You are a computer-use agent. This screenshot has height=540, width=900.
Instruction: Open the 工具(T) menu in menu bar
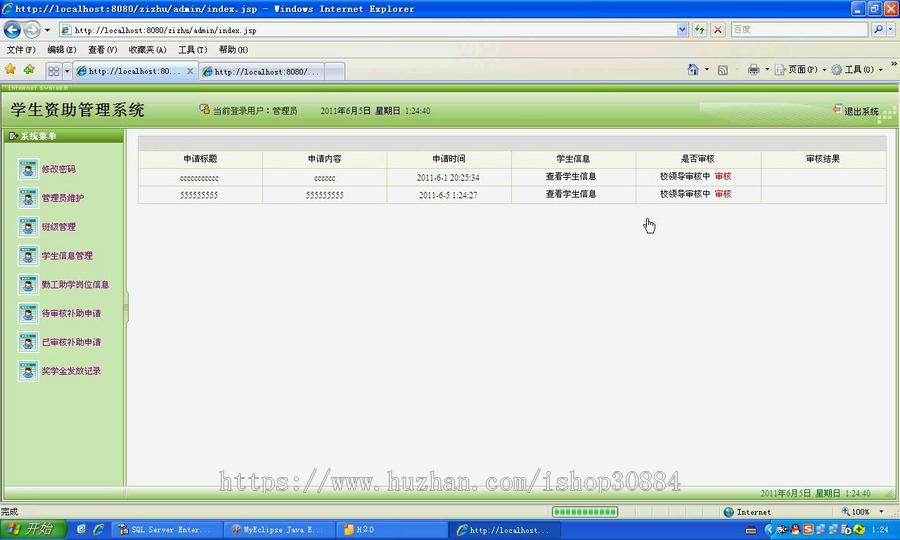(x=193, y=50)
